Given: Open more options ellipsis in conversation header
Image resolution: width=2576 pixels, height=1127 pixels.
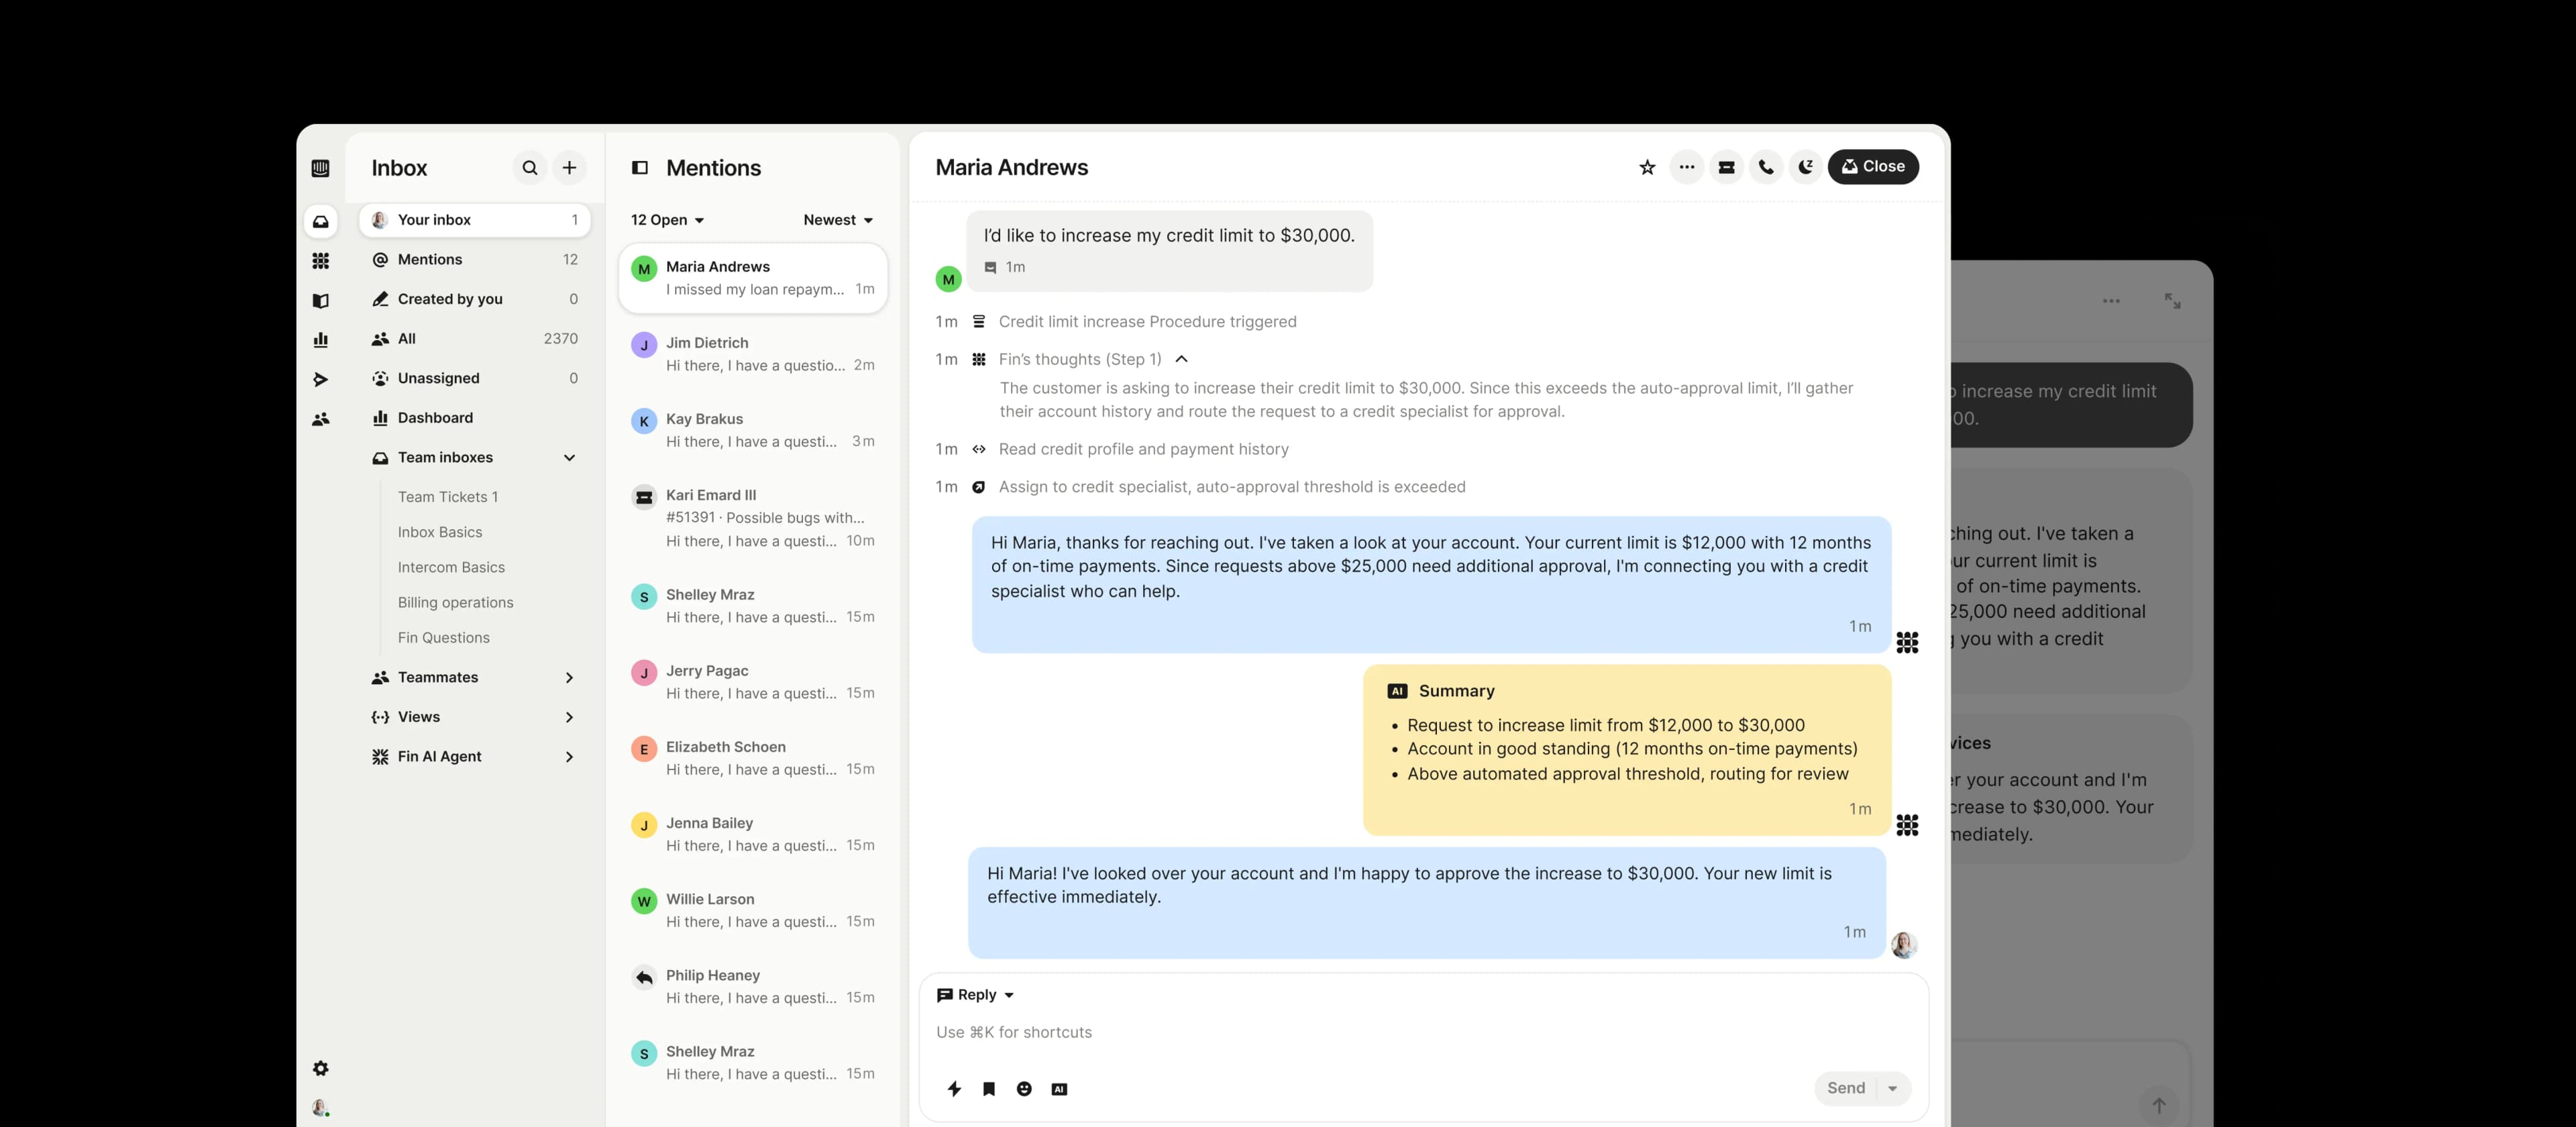Looking at the screenshot, I should (1687, 167).
